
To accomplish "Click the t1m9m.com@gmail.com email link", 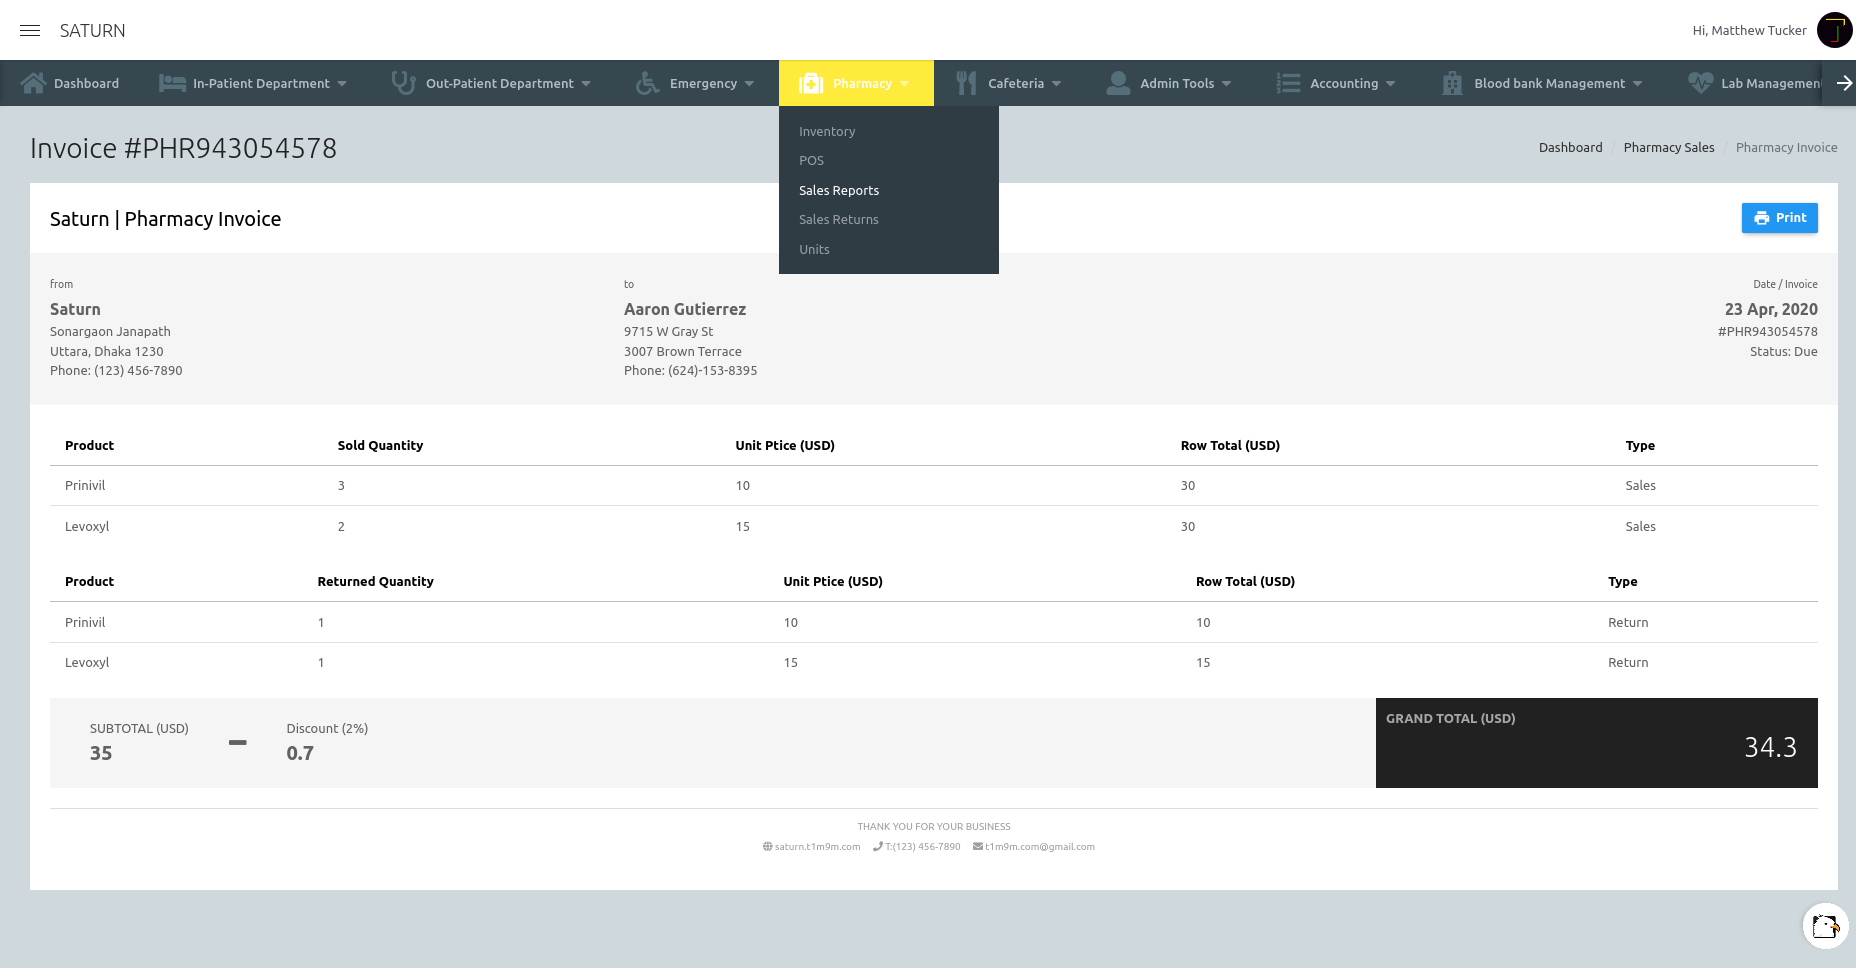I will (1039, 846).
